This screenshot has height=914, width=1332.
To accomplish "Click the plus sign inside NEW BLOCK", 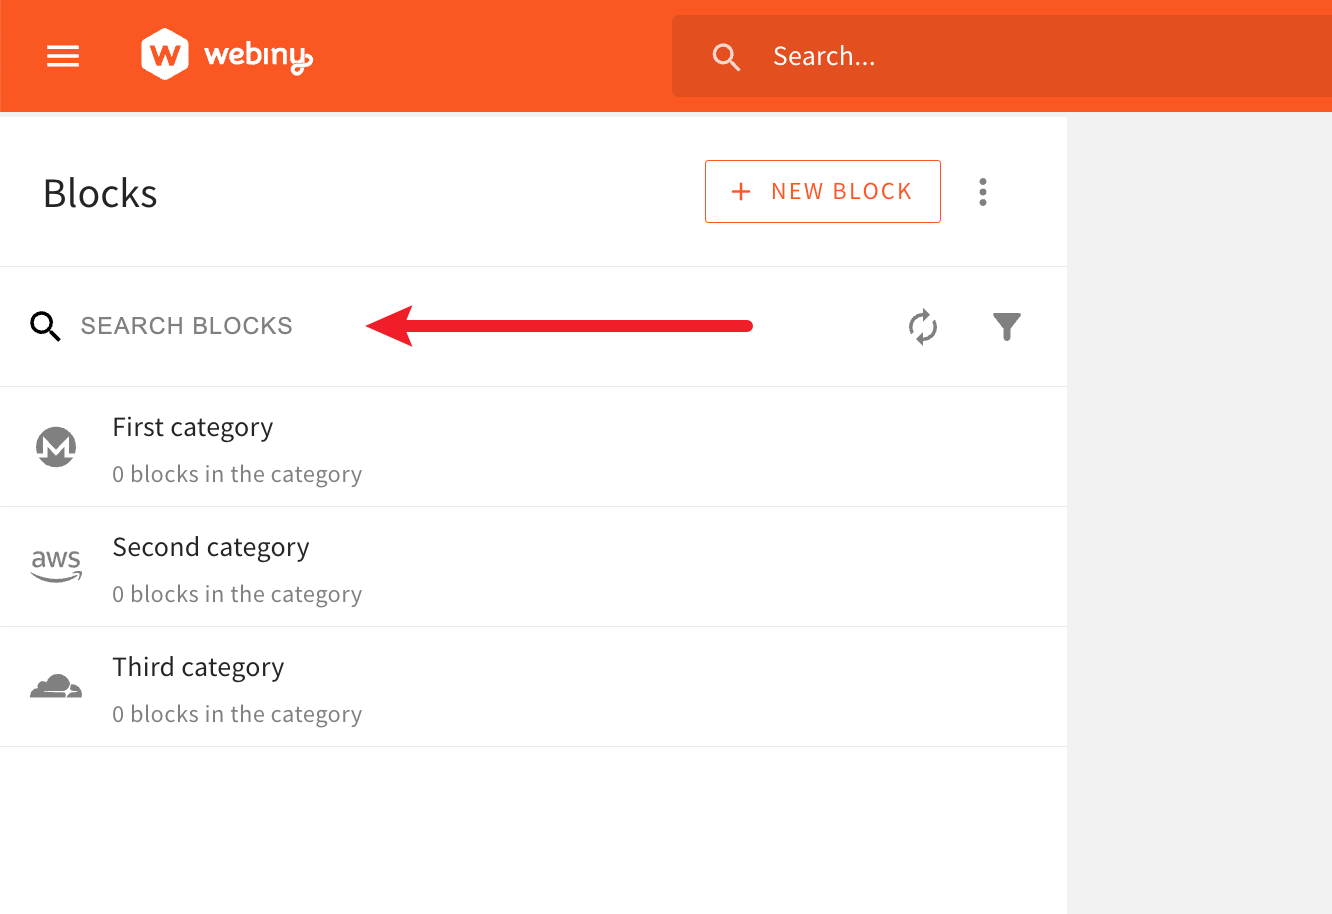I will pos(740,191).
